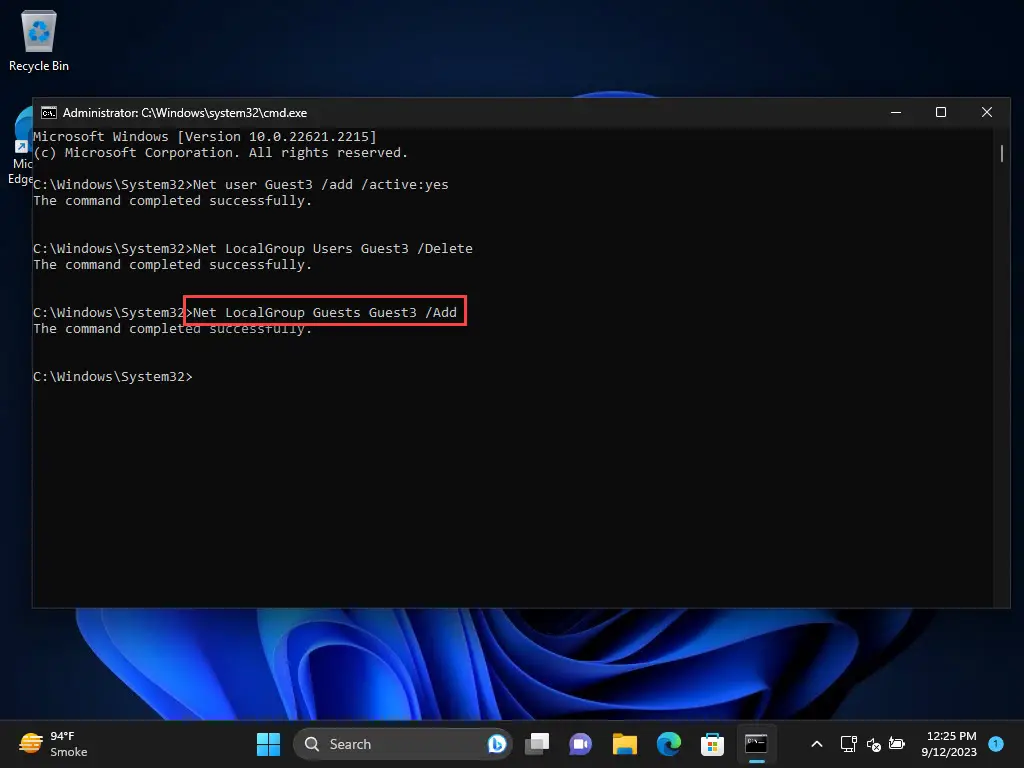Click the Microsoft Corporation copyright line
Image resolution: width=1024 pixels, height=768 pixels.
click(x=220, y=153)
